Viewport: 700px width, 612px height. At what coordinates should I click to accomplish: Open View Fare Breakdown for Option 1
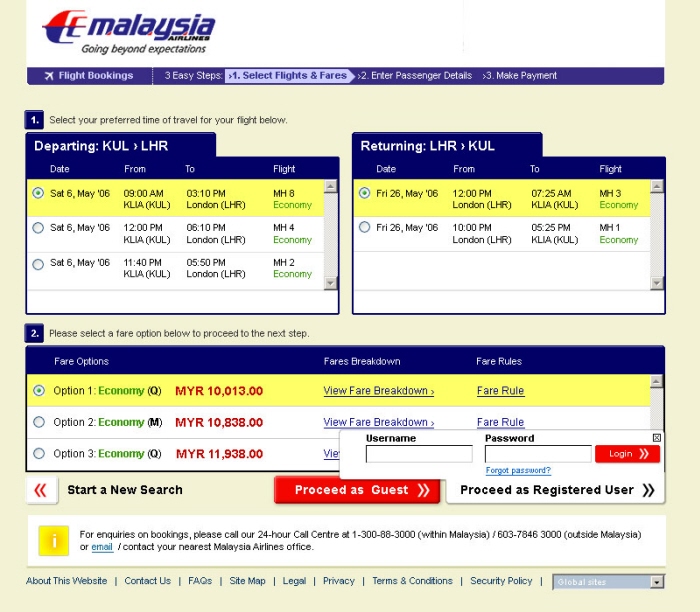pyautogui.click(x=379, y=391)
